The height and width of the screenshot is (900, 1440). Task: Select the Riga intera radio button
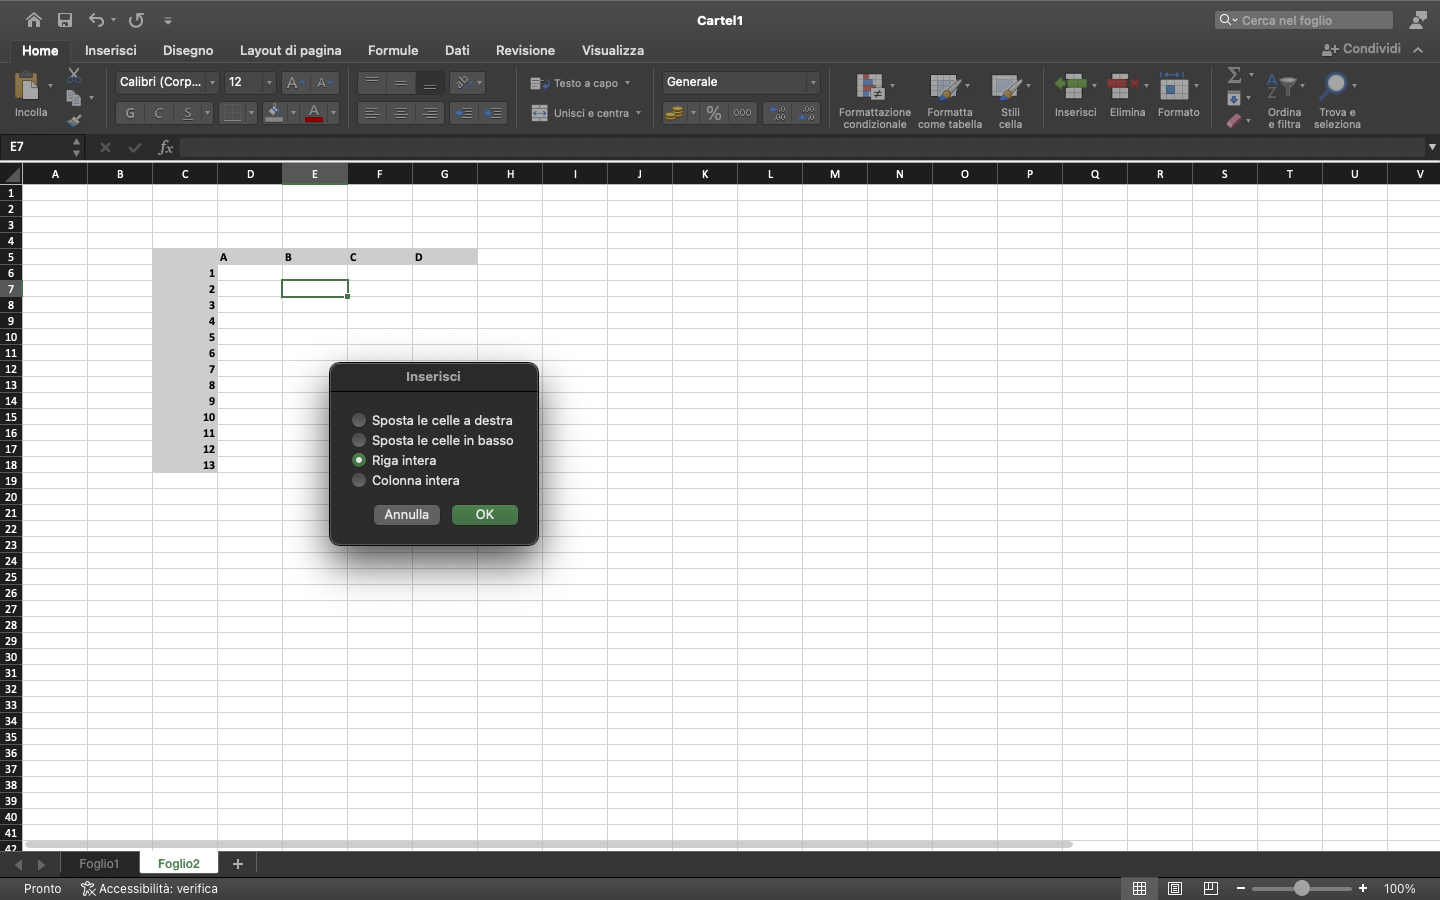point(358,460)
